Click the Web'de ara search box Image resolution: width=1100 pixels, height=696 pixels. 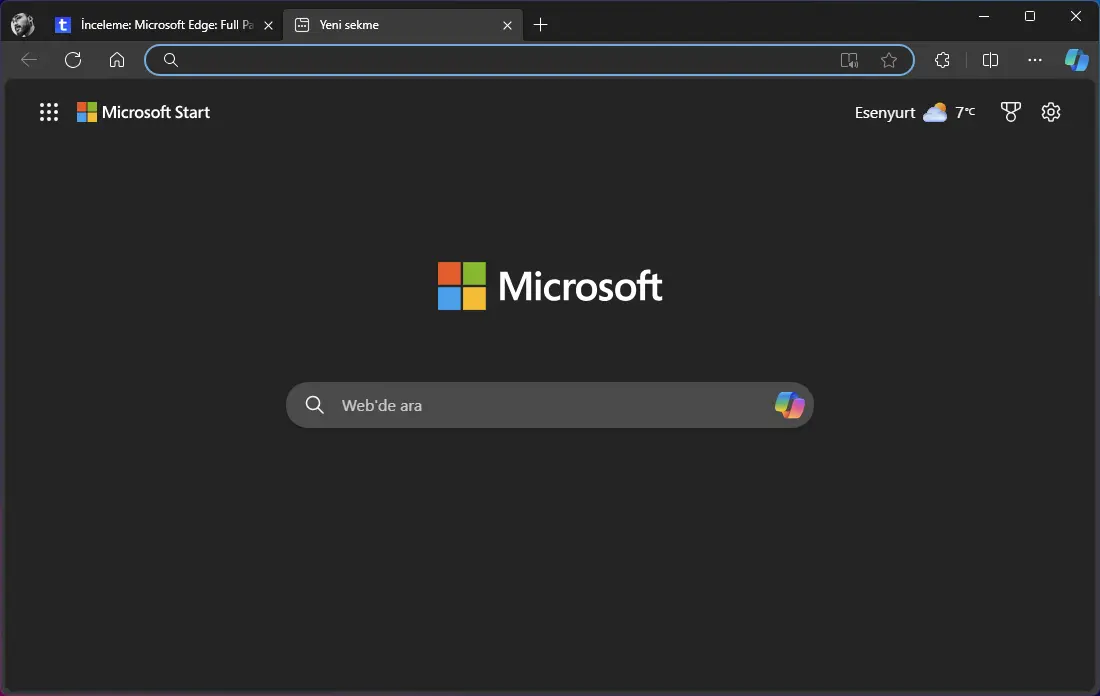[550, 405]
